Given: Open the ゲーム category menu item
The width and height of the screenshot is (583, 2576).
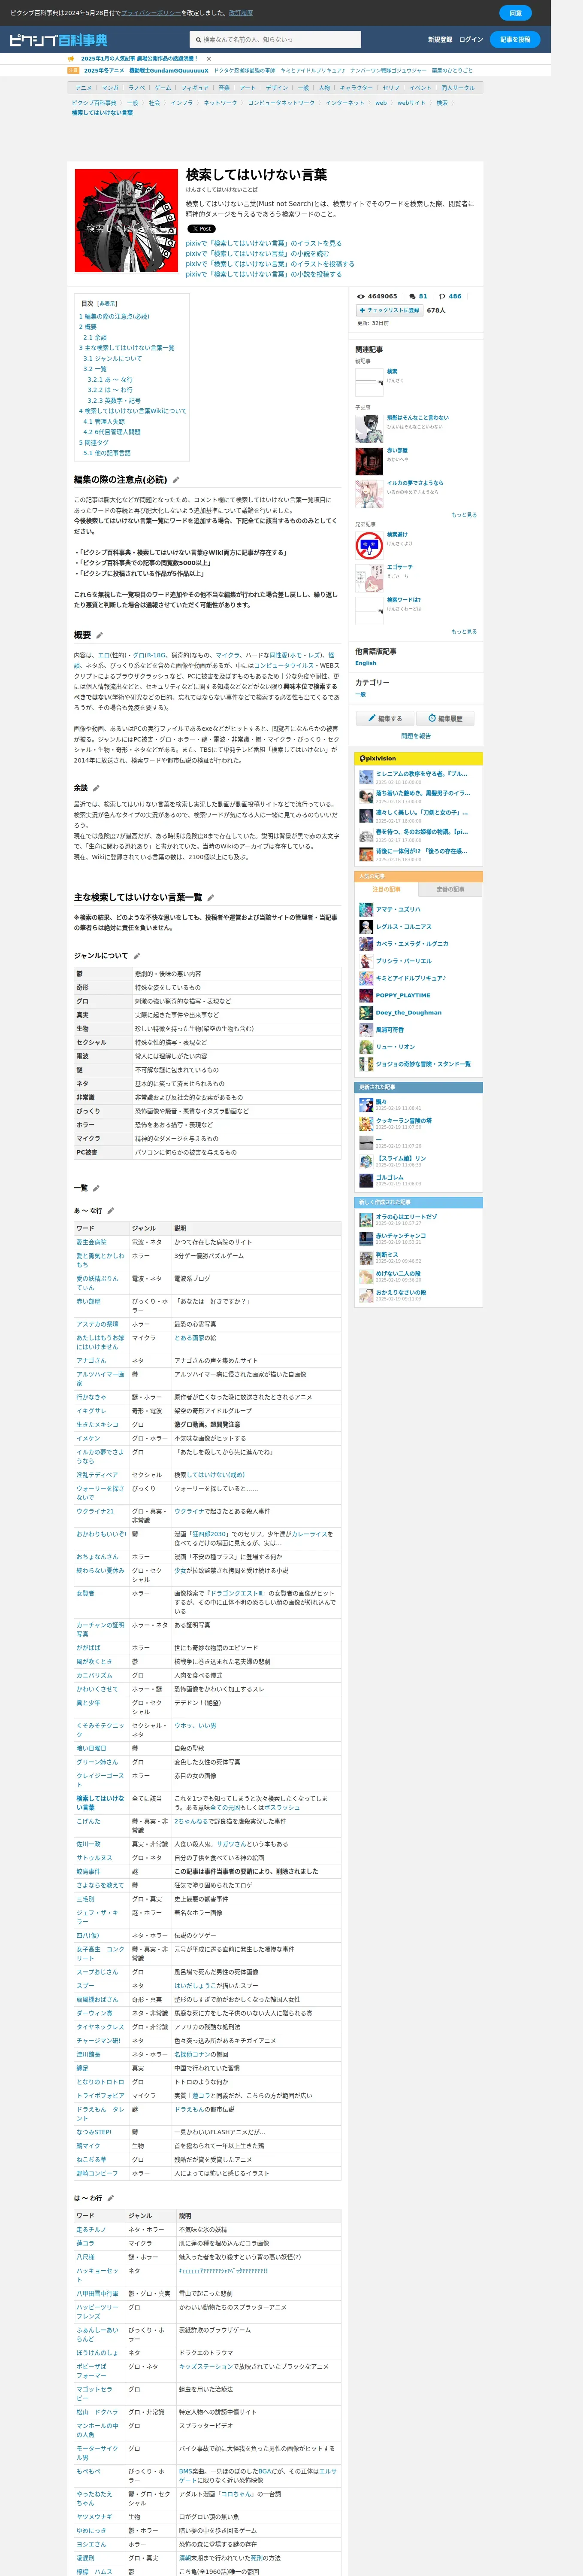Looking at the screenshot, I should [x=163, y=88].
